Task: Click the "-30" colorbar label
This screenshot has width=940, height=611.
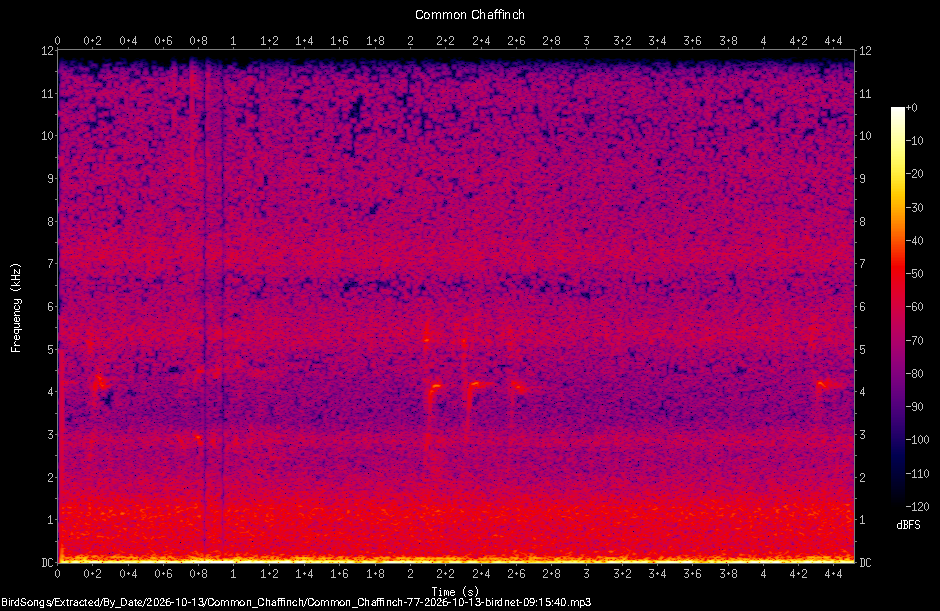Action: (914, 207)
